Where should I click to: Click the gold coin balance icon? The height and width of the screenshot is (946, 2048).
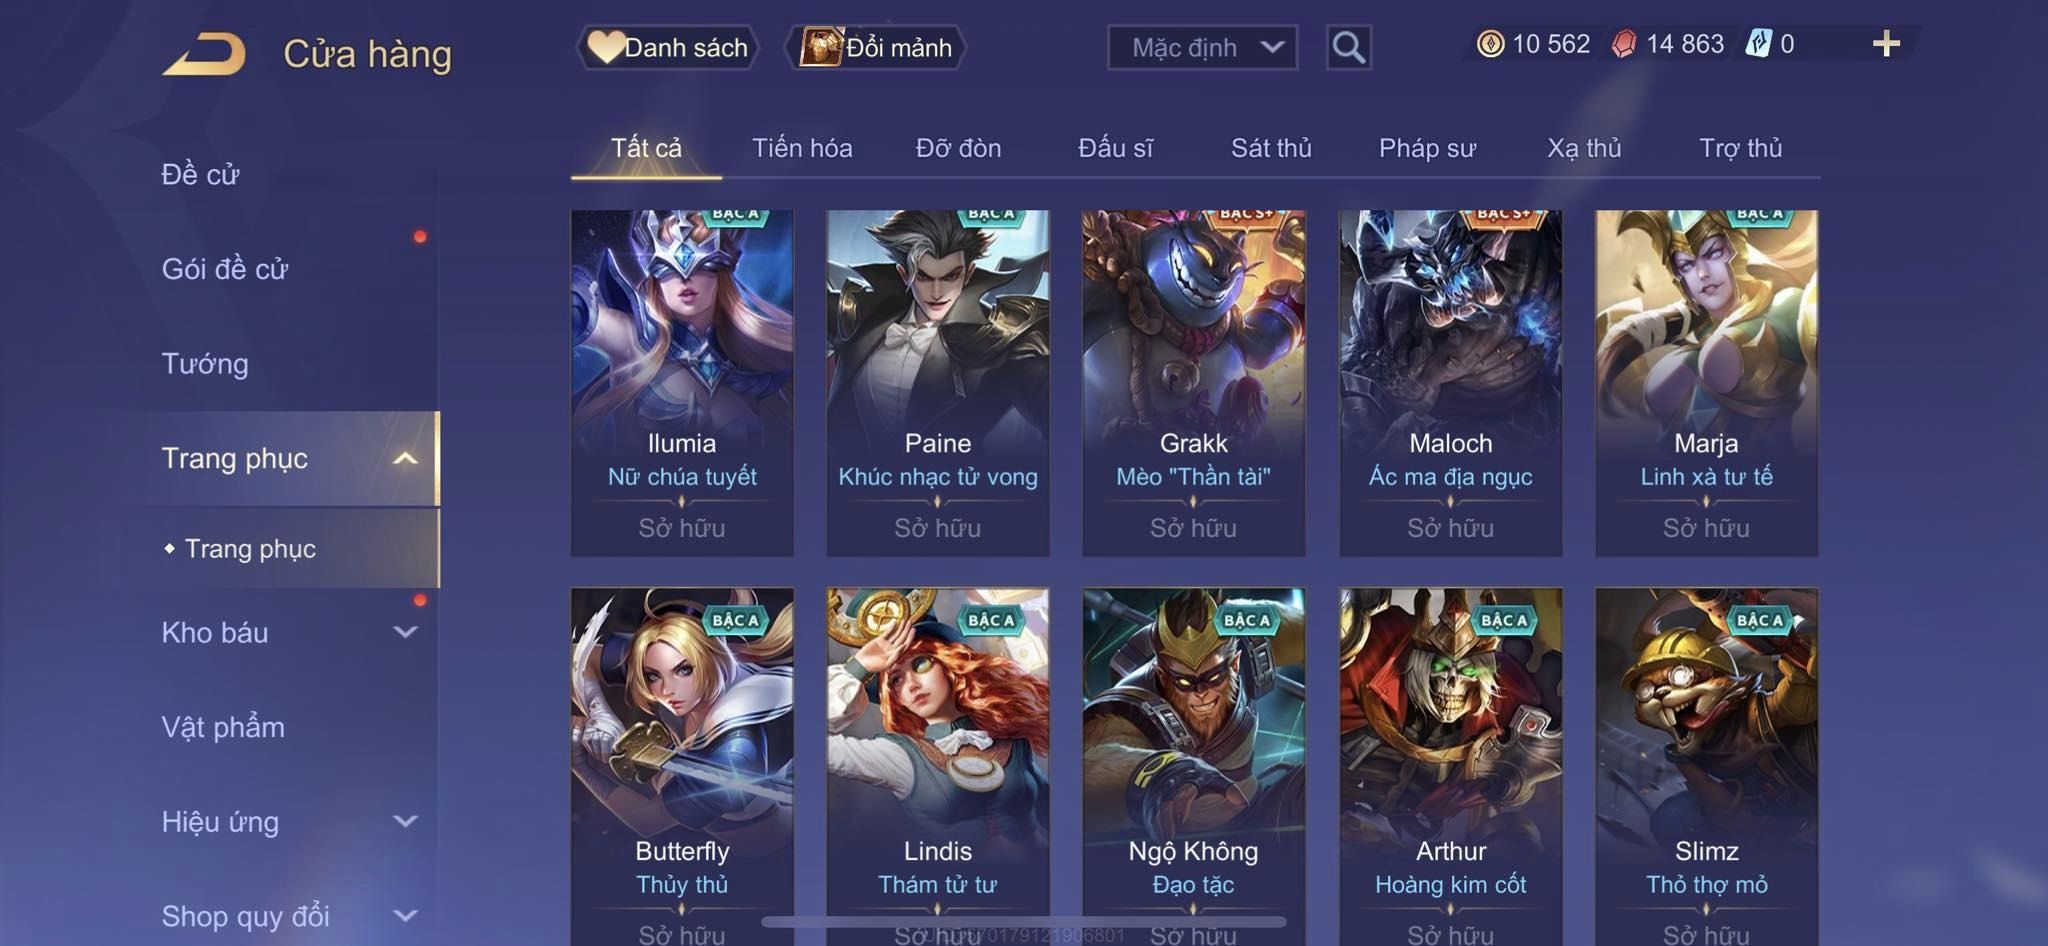tap(1490, 44)
